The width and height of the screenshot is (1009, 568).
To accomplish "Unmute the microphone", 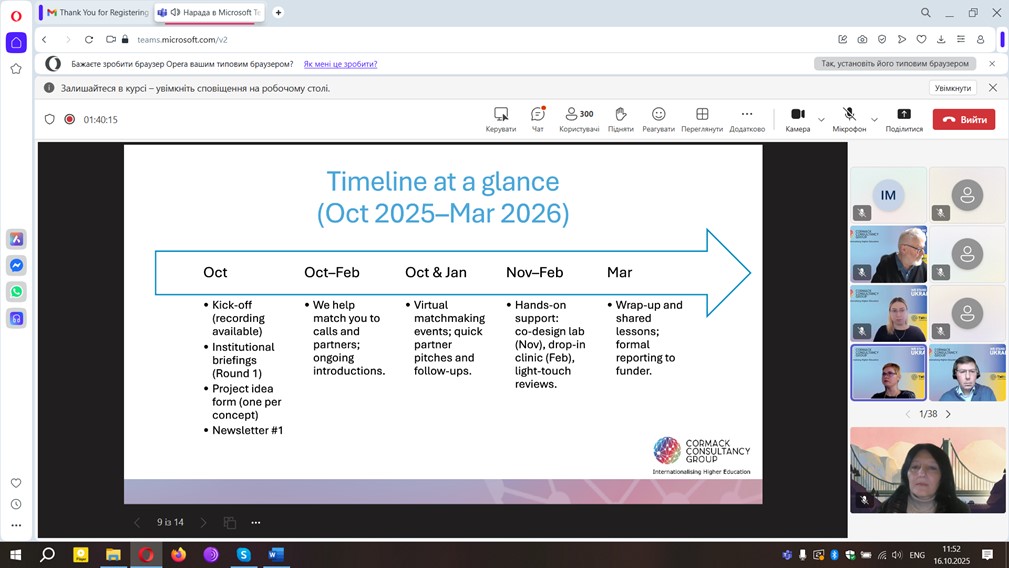I will [x=849, y=117].
